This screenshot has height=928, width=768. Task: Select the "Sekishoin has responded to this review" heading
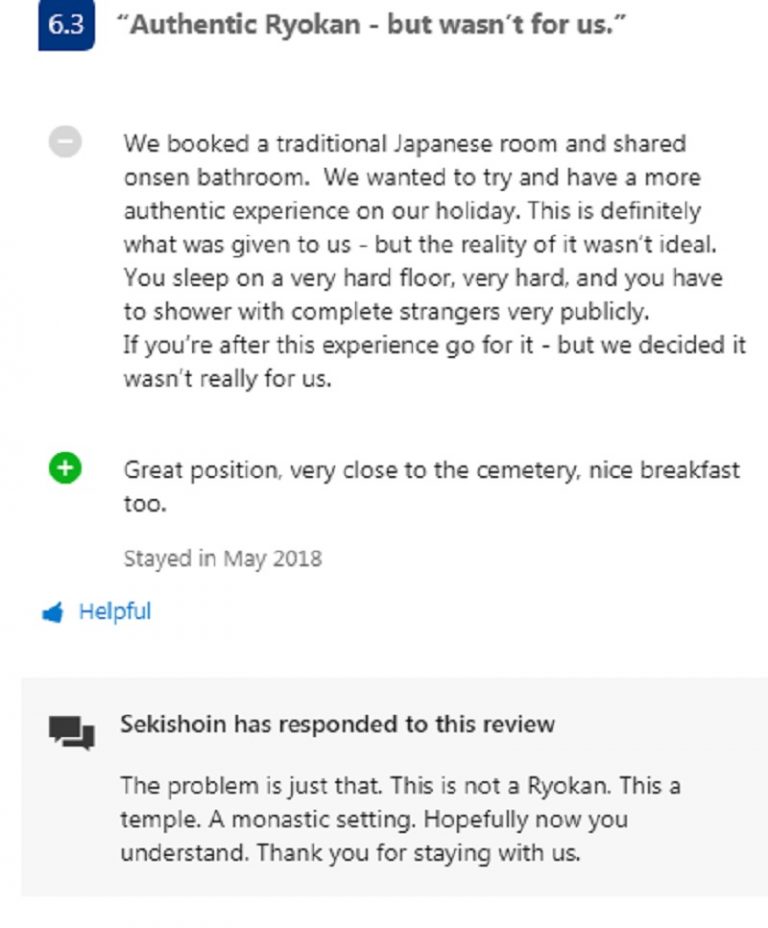point(337,724)
